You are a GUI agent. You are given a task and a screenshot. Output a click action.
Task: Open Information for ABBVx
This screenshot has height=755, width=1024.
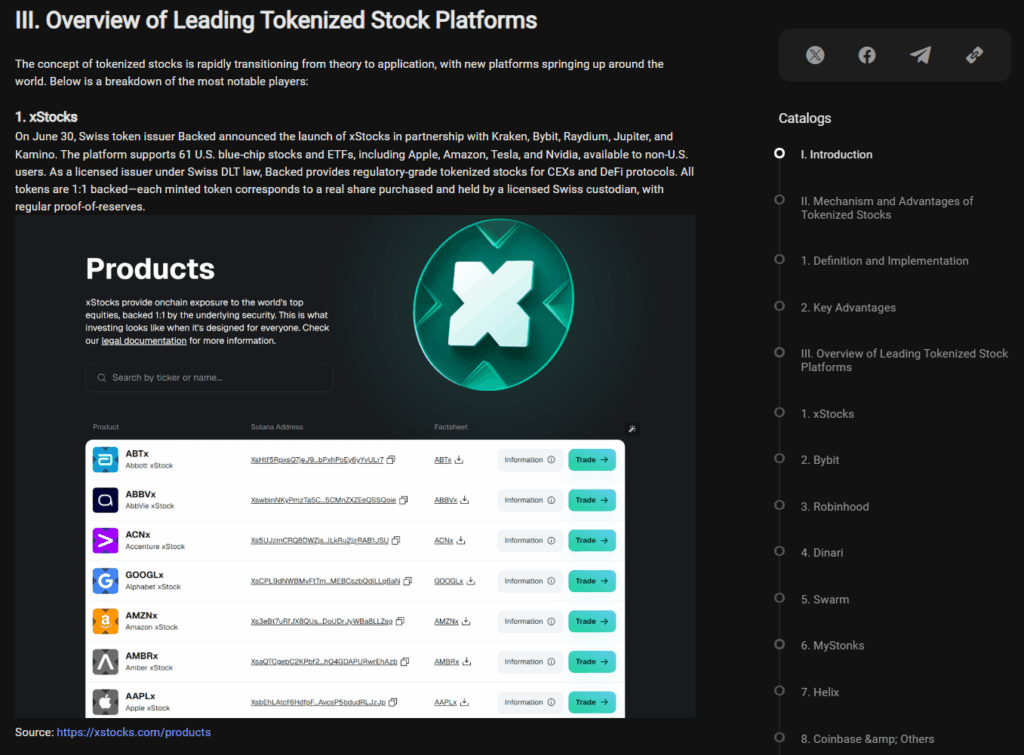530,500
